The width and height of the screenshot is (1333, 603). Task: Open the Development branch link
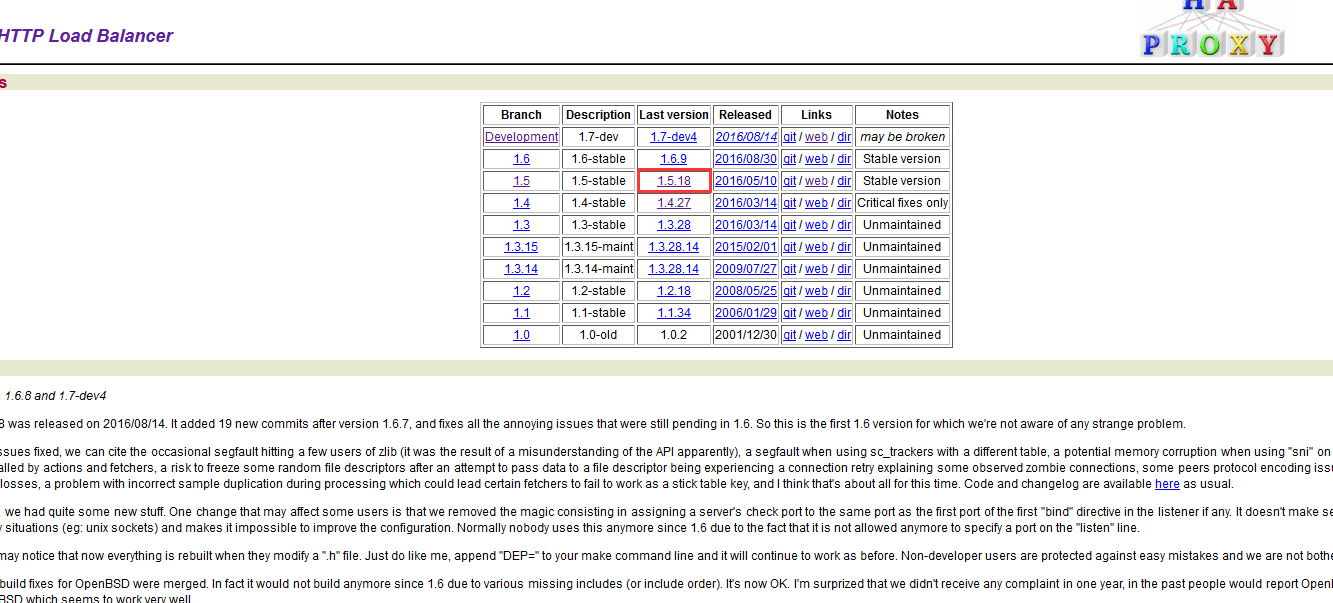coord(521,137)
